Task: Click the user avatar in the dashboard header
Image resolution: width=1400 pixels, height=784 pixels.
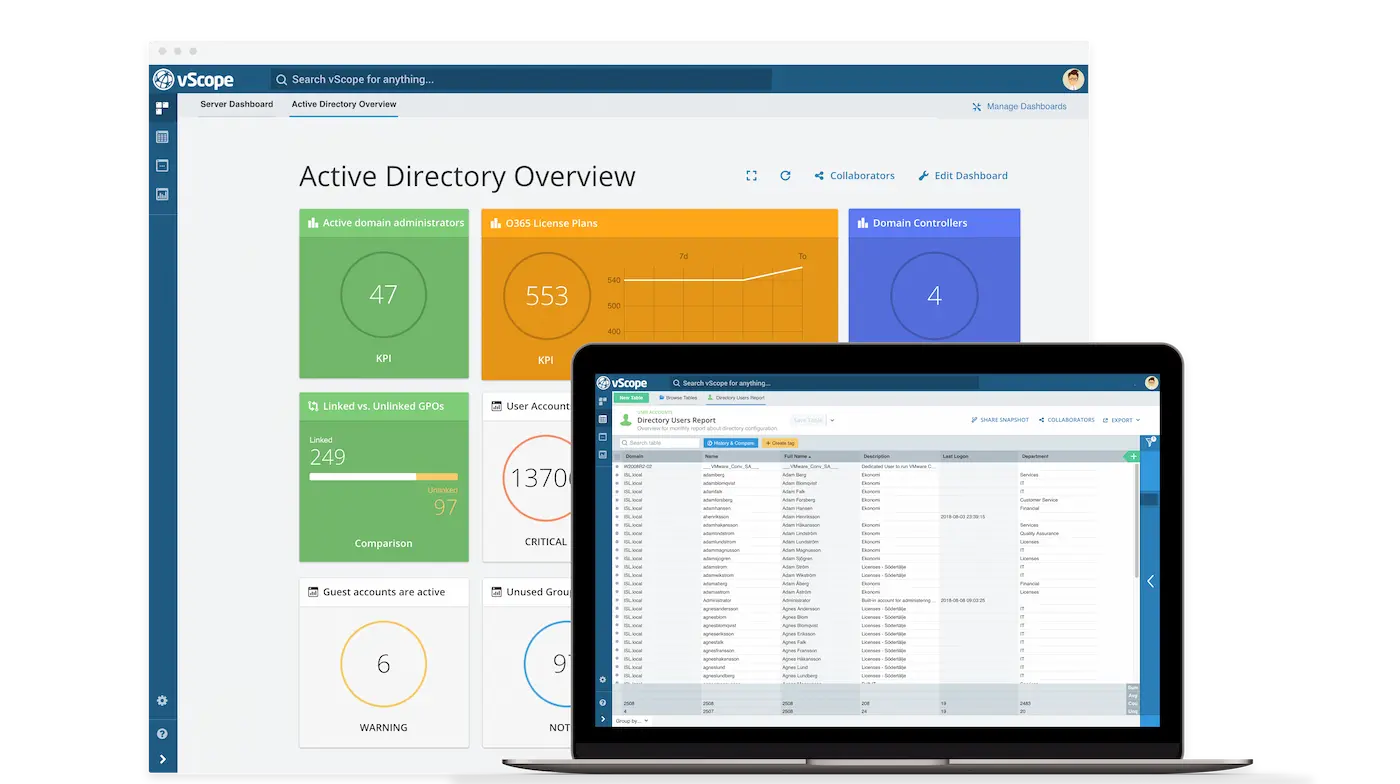Action: click(1073, 79)
